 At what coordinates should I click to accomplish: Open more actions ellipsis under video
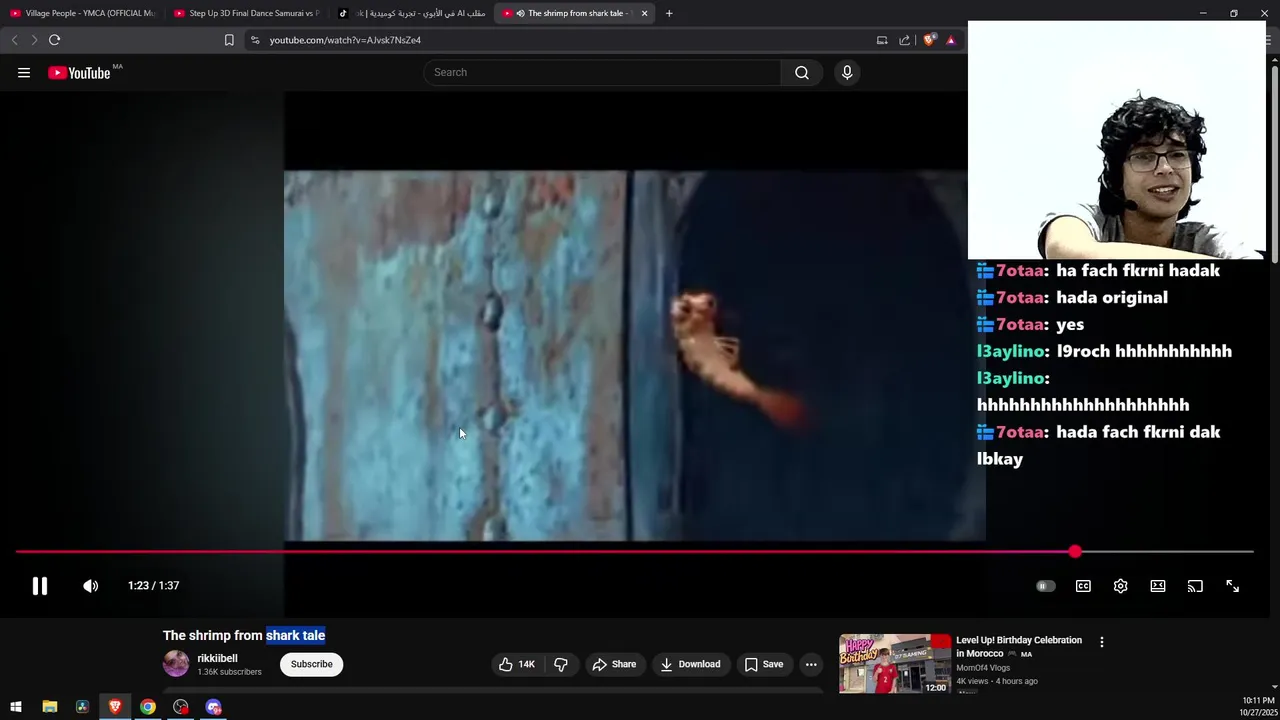[x=811, y=664]
